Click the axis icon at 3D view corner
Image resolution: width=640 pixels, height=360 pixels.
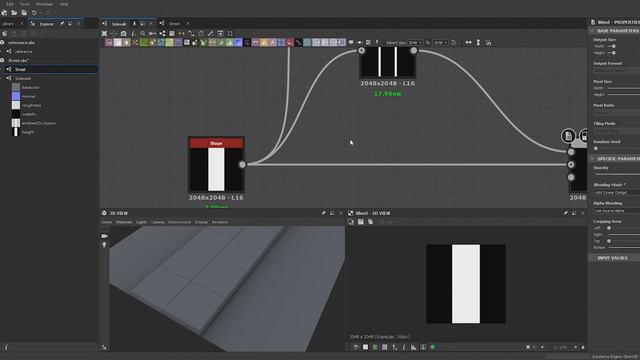pyautogui.click(x=104, y=347)
